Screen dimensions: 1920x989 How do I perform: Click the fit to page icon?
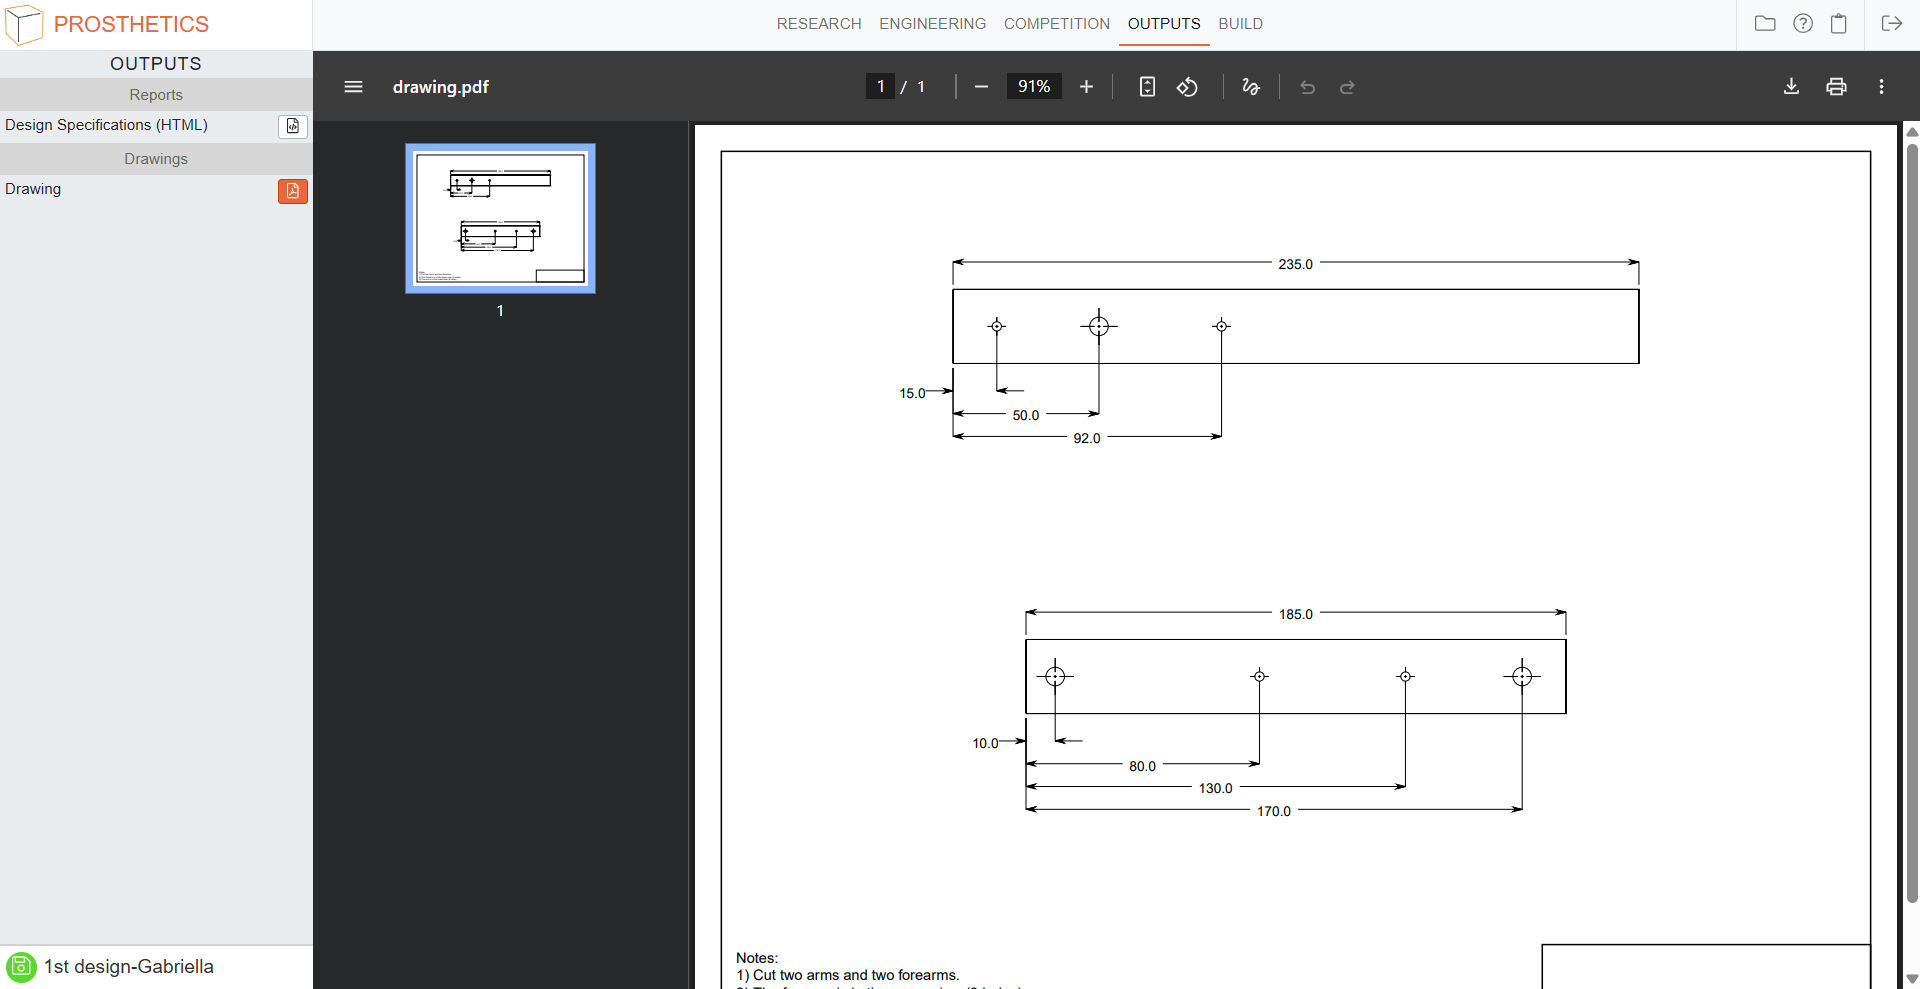coord(1147,87)
